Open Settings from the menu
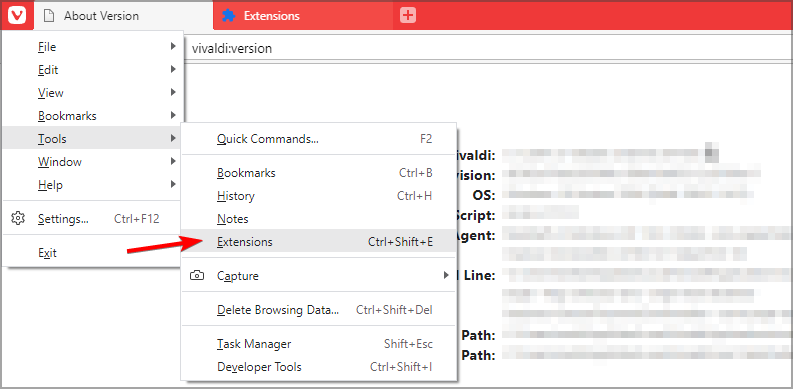This screenshot has height=389, width=793. click(x=93, y=219)
